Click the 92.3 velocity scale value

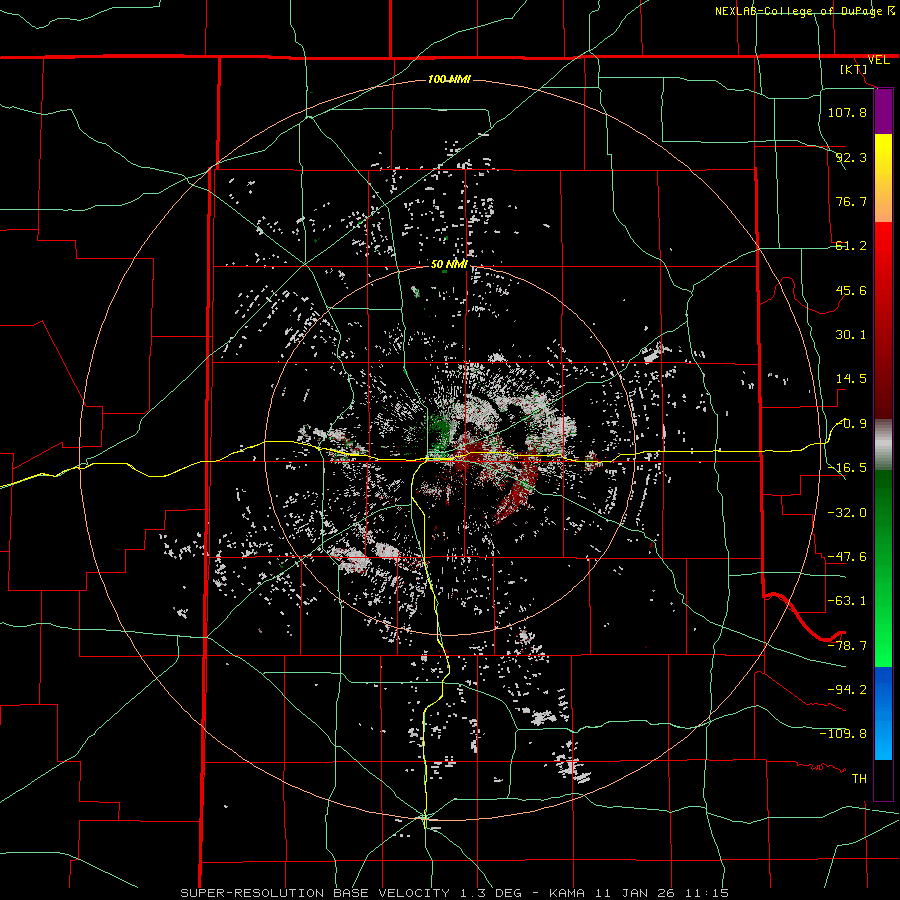(851, 157)
